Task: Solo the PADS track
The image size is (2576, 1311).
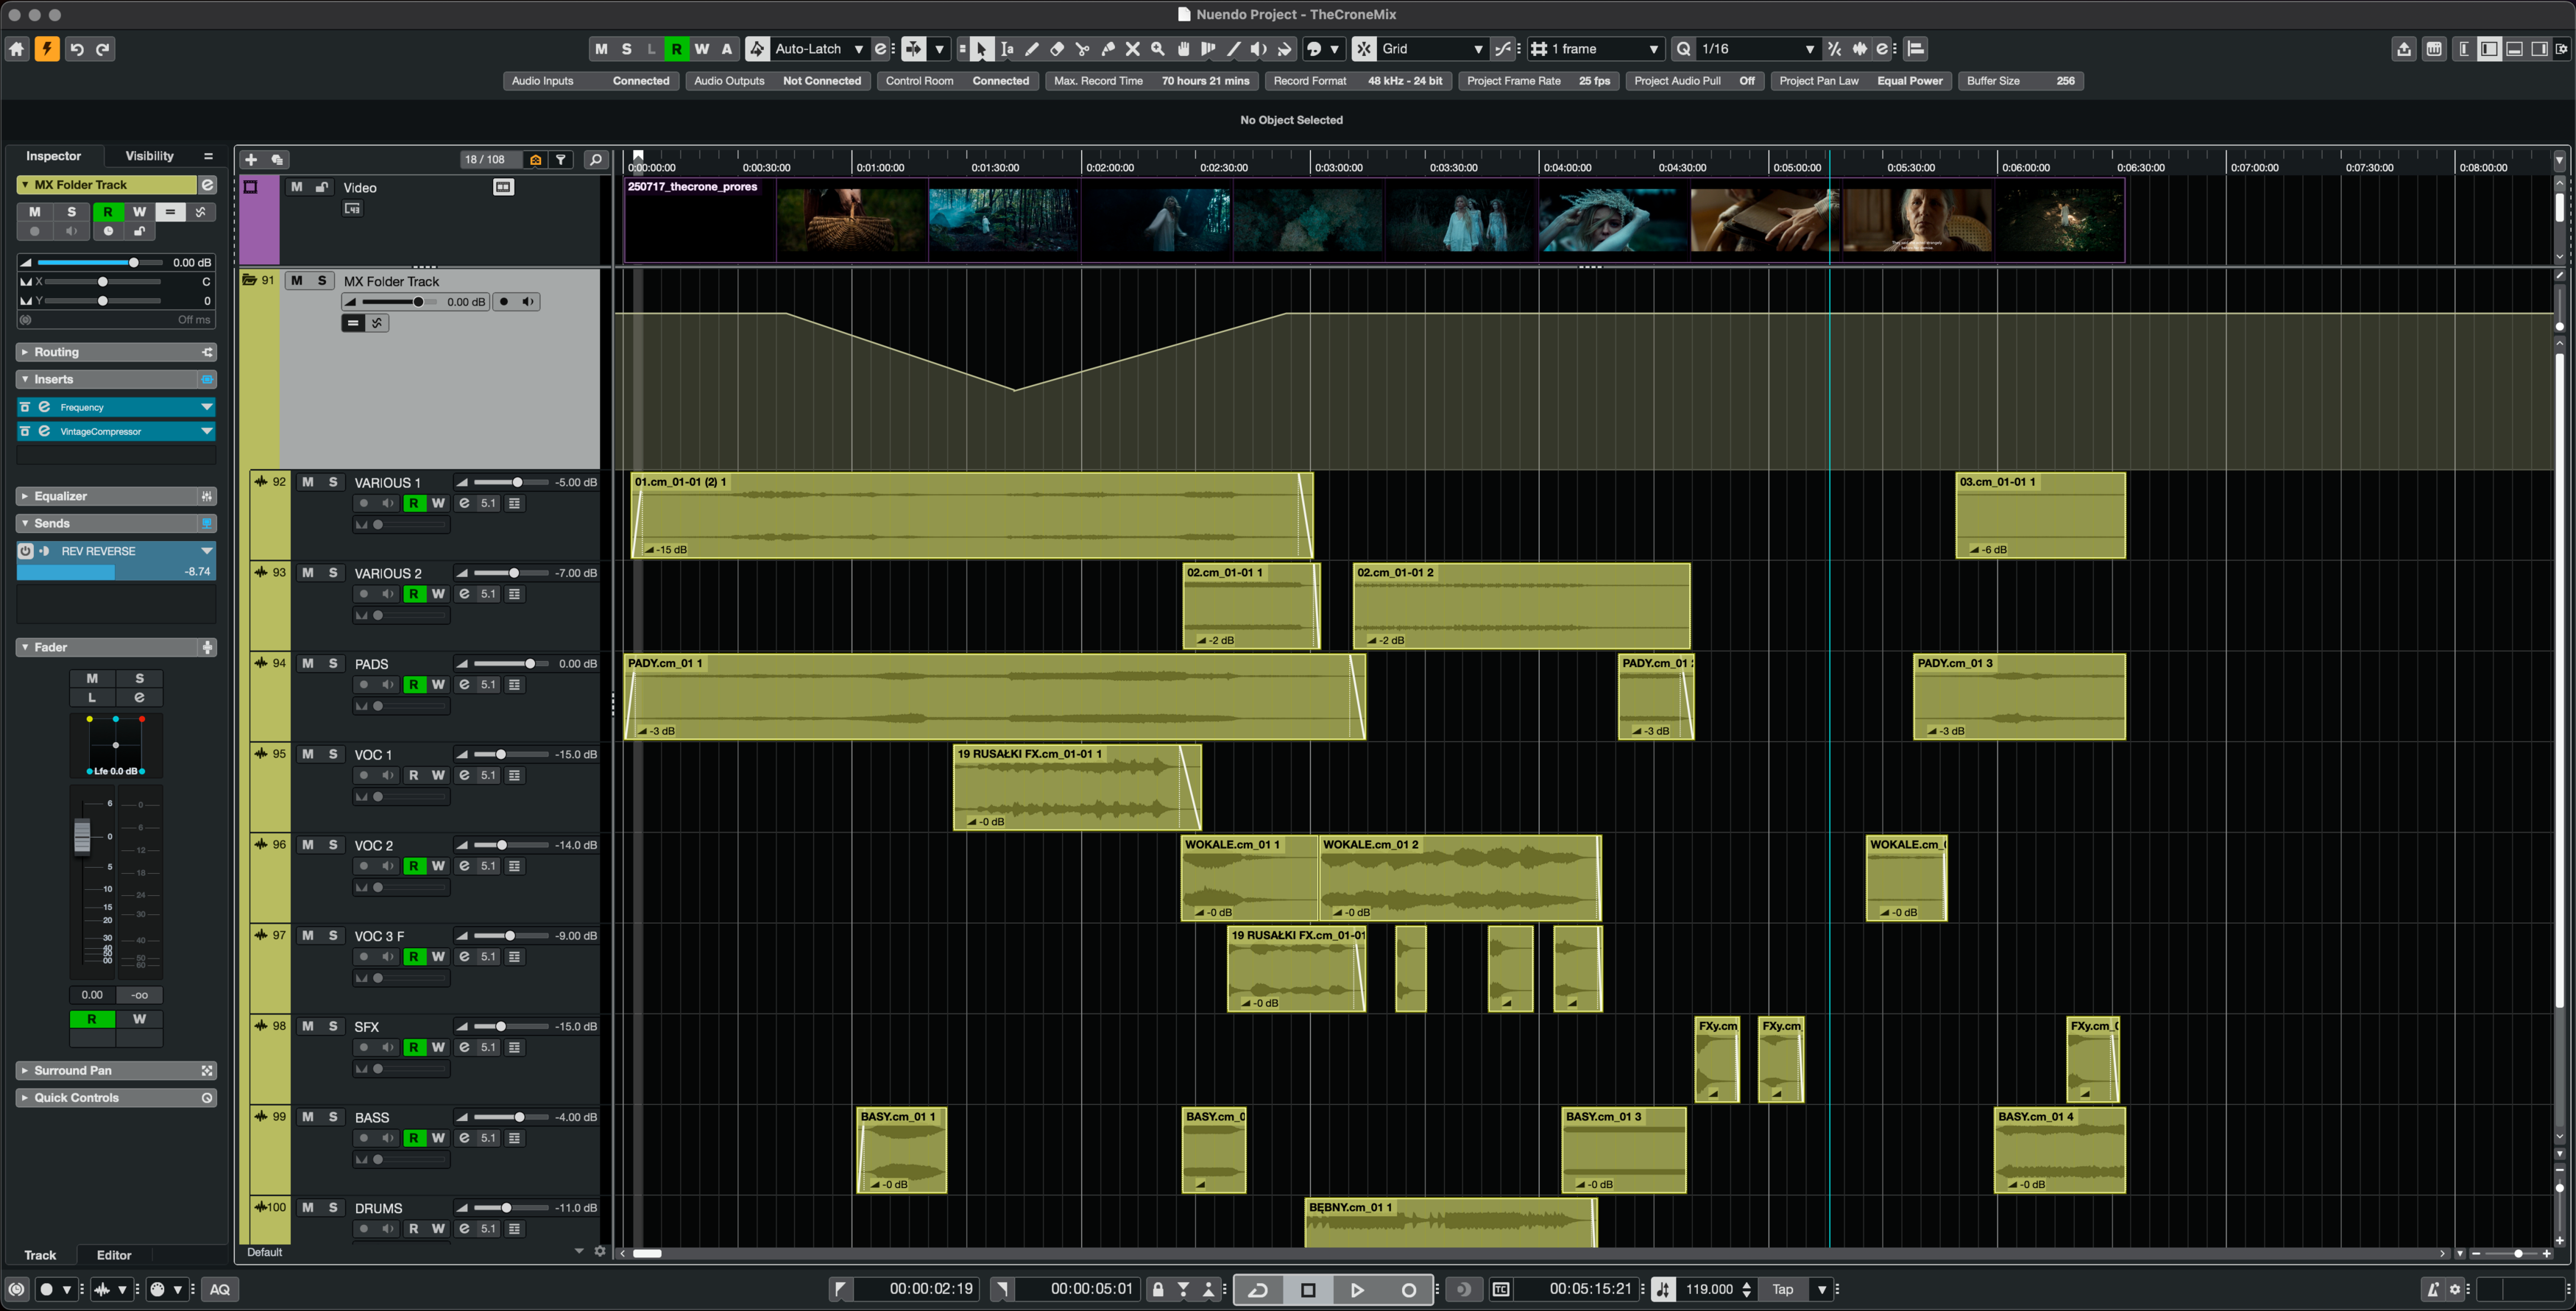Action: point(333,664)
